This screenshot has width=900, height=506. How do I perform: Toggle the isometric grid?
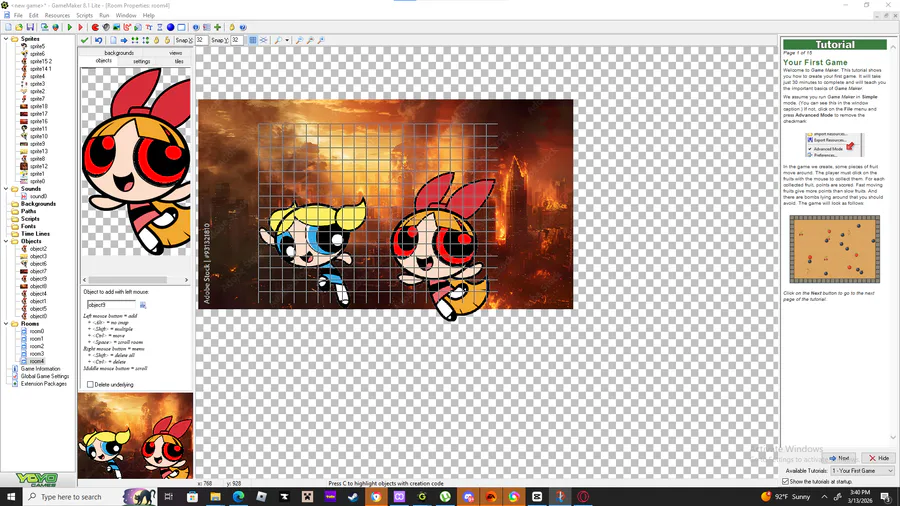click(x=263, y=40)
